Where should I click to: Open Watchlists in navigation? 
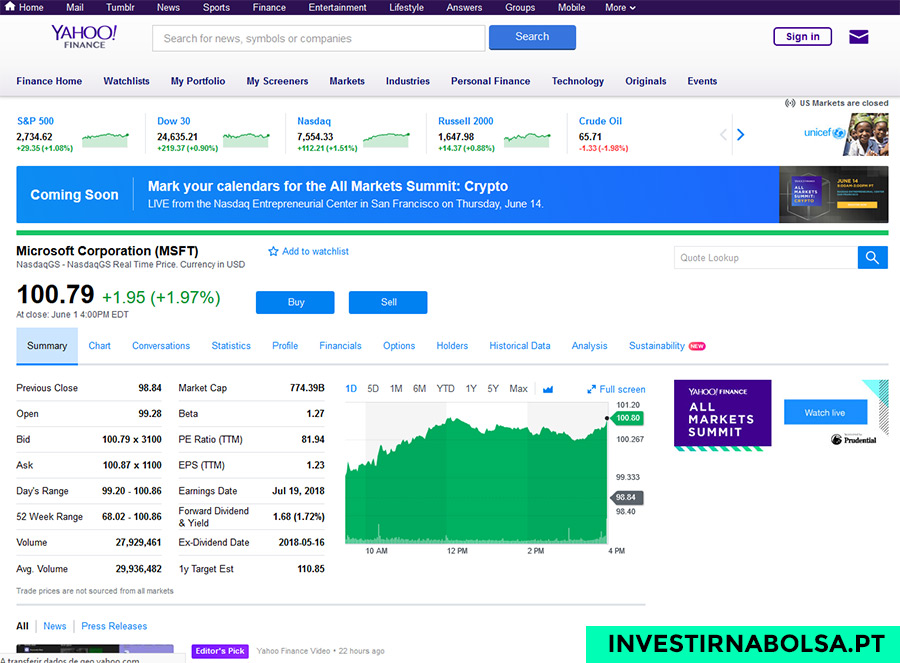[126, 81]
